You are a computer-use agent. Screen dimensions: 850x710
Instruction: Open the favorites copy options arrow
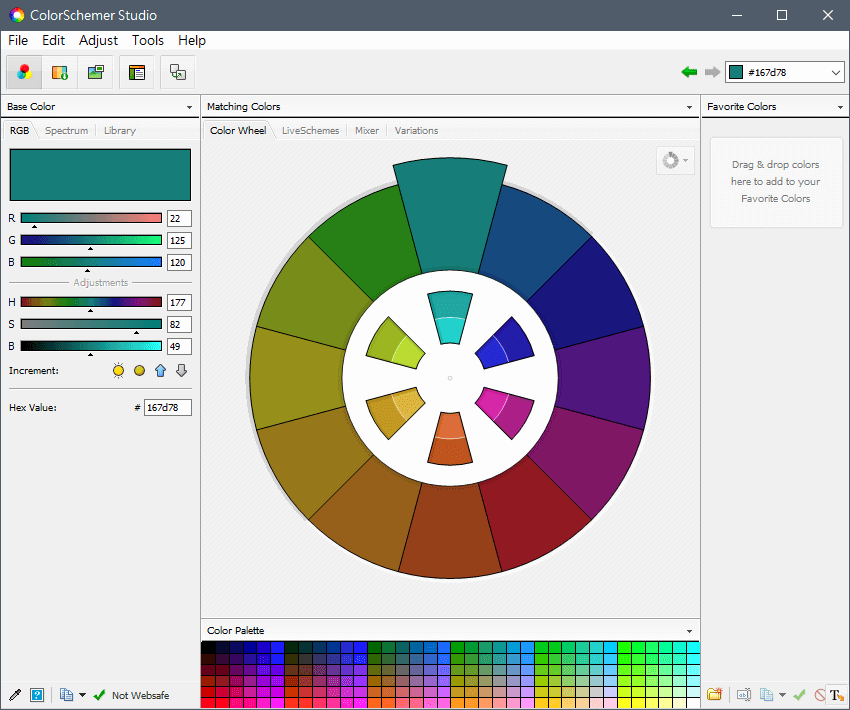(x=782, y=694)
